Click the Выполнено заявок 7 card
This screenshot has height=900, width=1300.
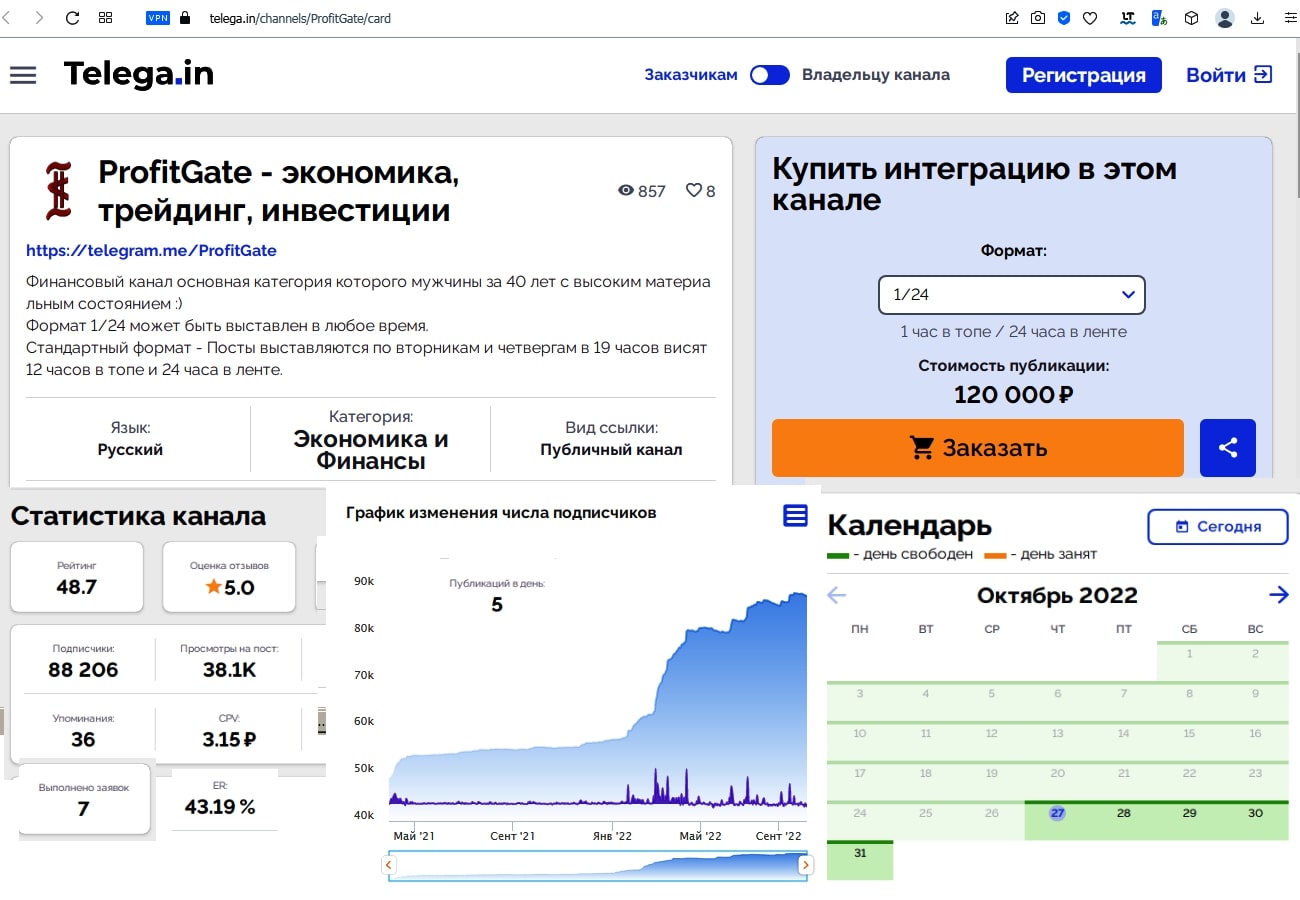point(84,799)
